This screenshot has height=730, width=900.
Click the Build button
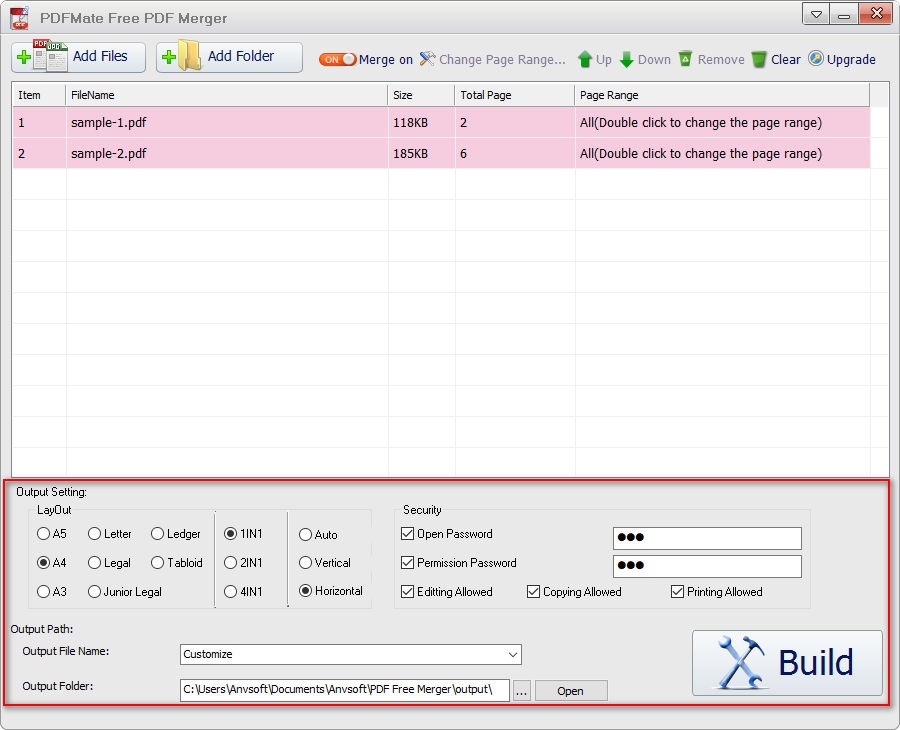coord(787,663)
